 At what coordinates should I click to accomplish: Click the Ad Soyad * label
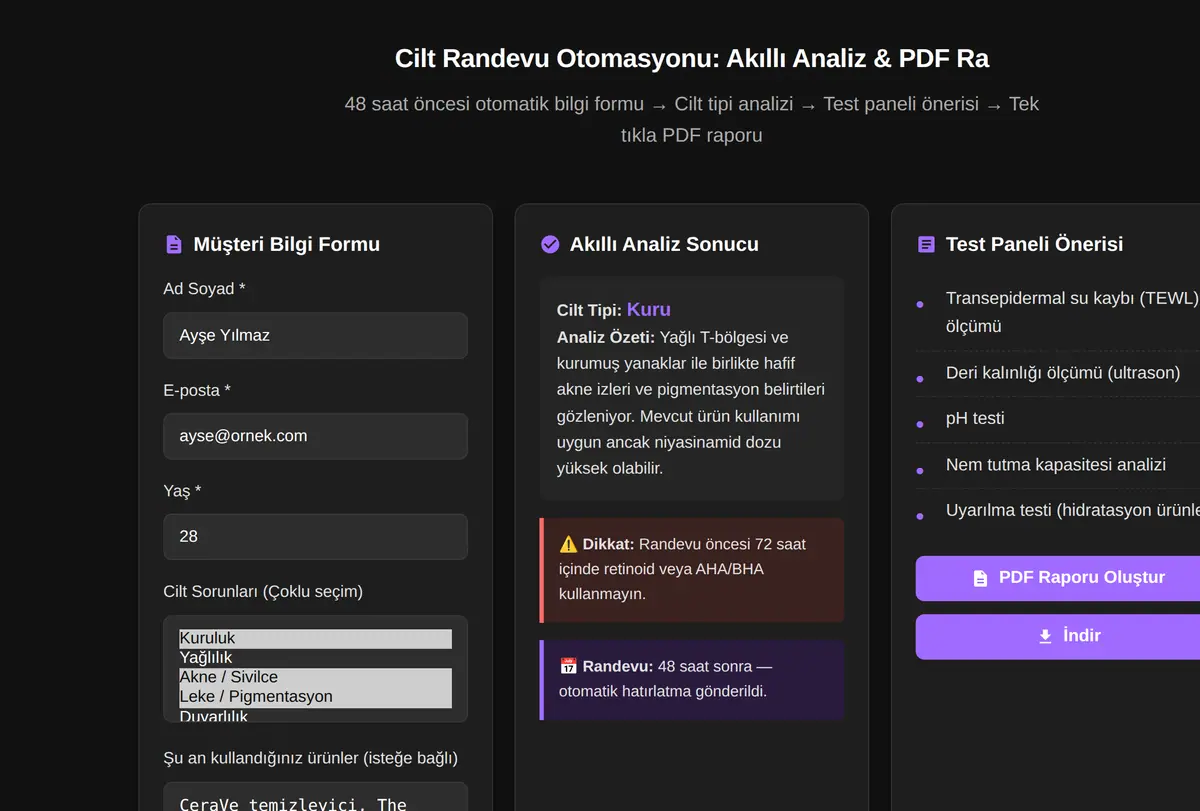point(204,289)
